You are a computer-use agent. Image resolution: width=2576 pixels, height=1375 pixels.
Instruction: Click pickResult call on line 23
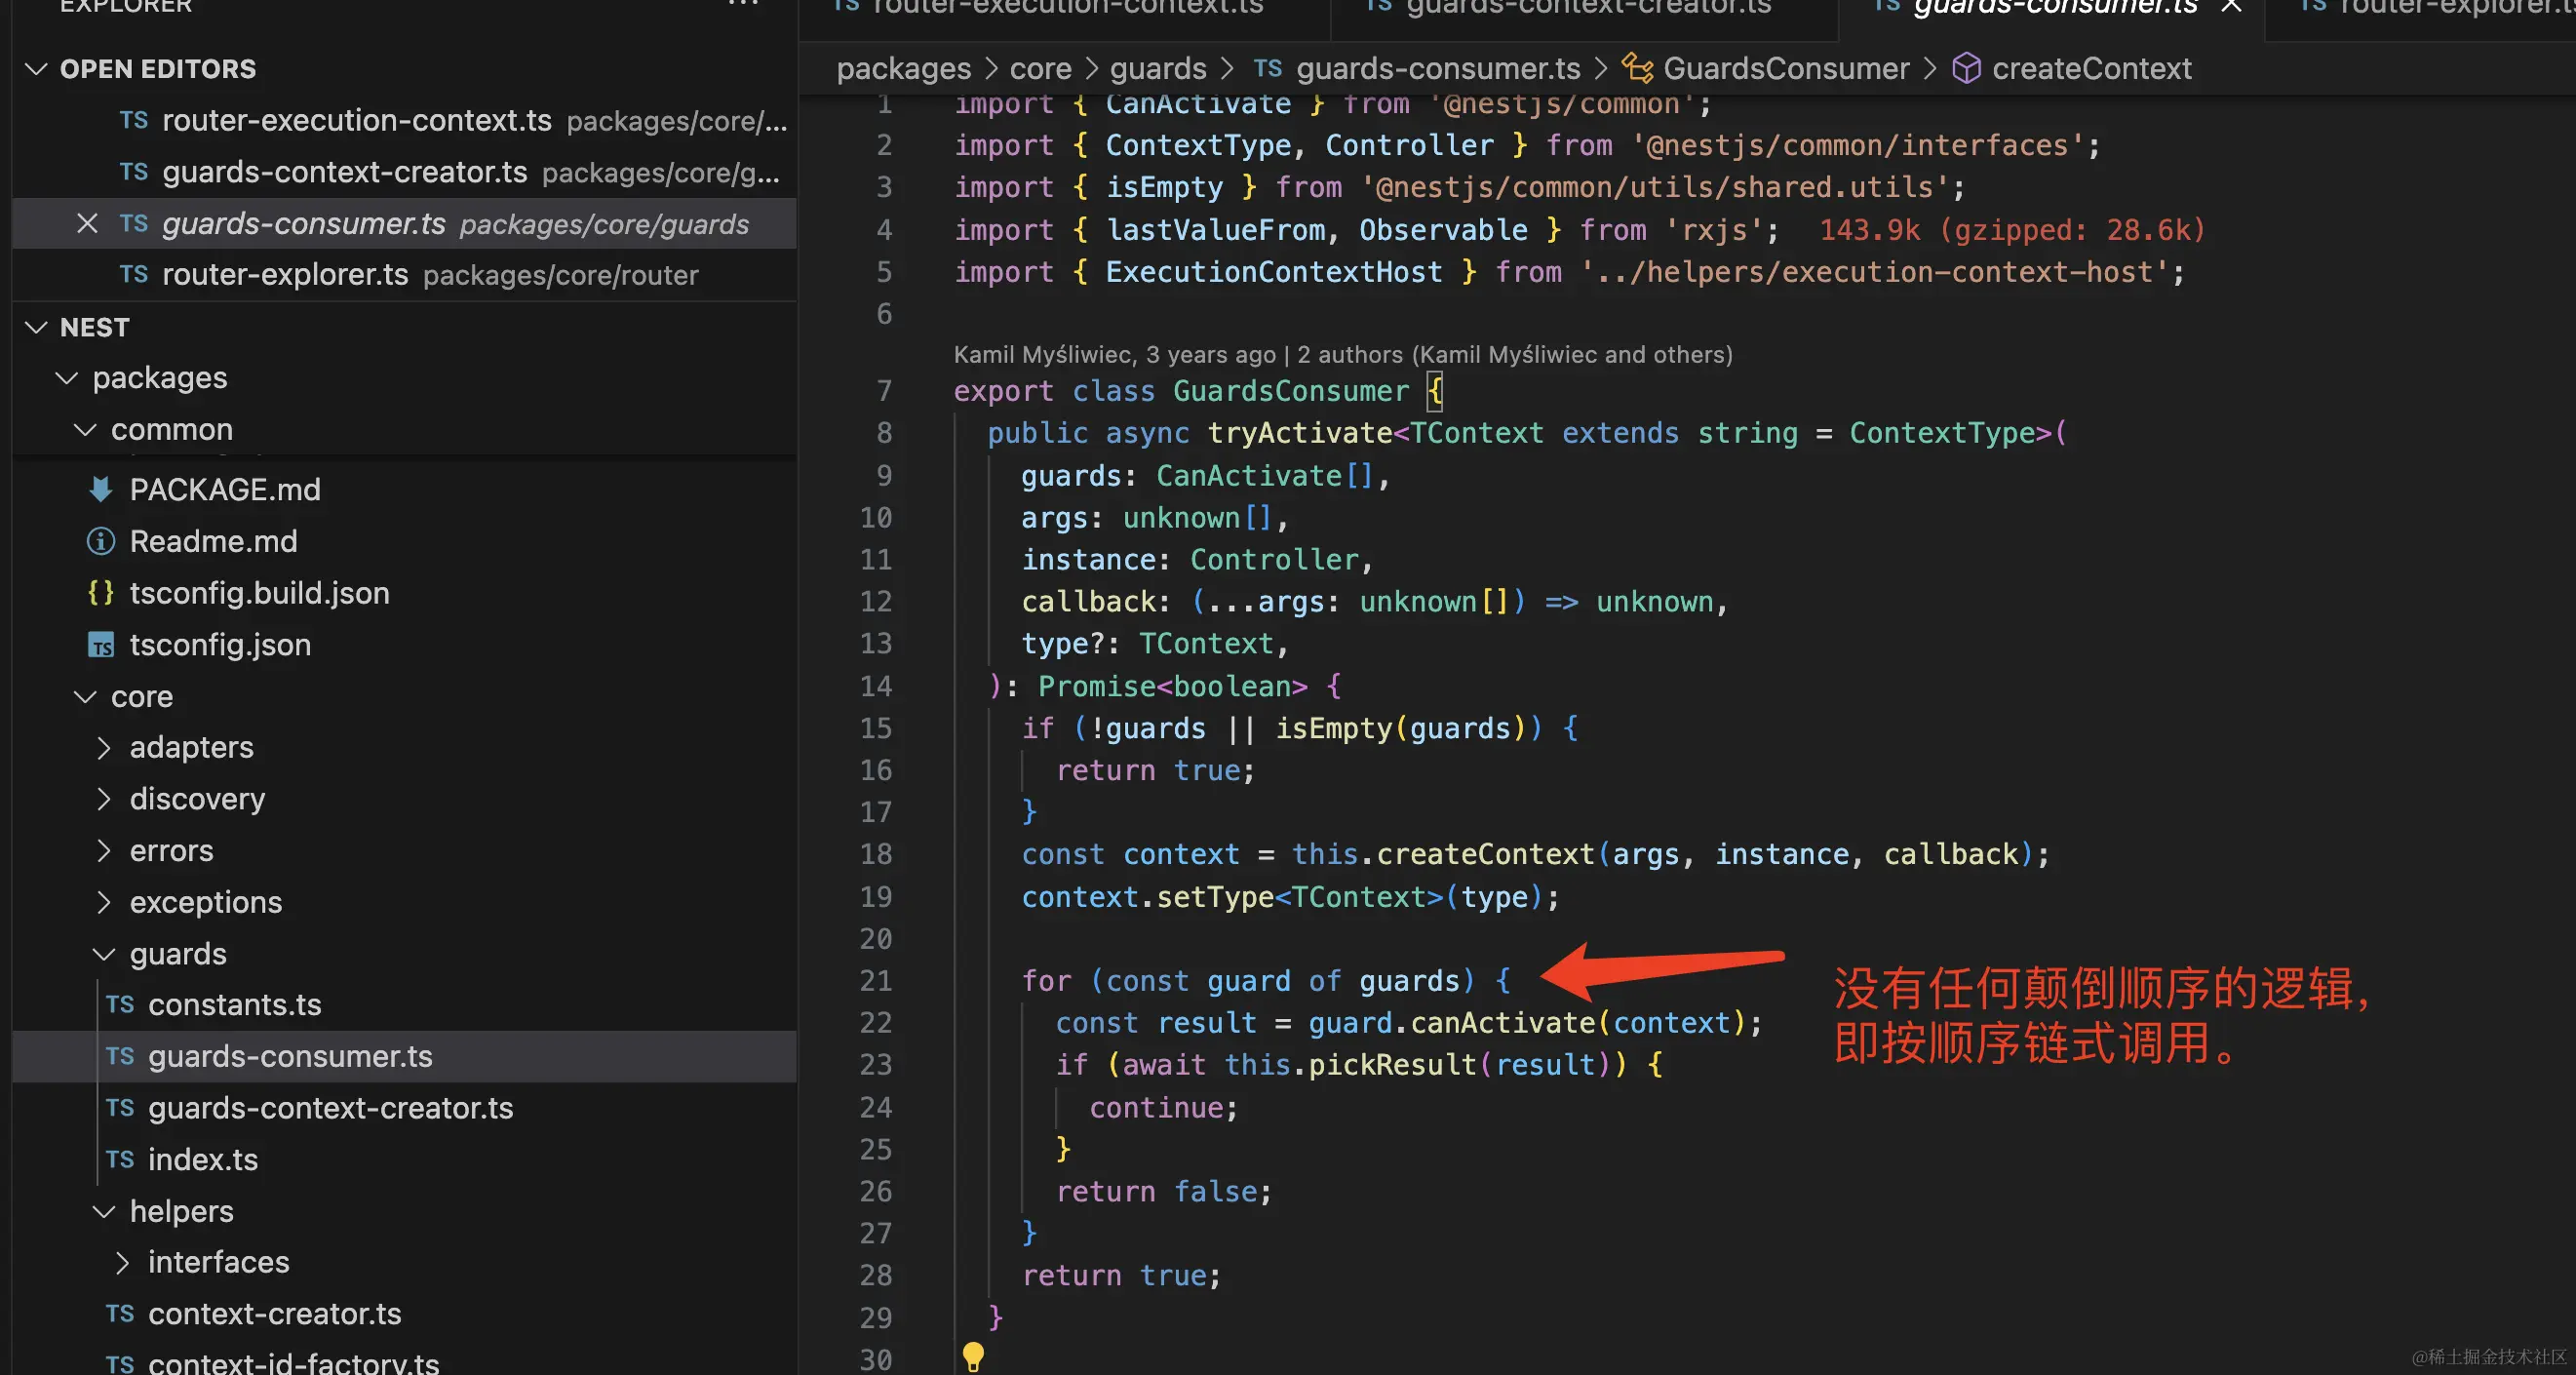(1392, 1065)
